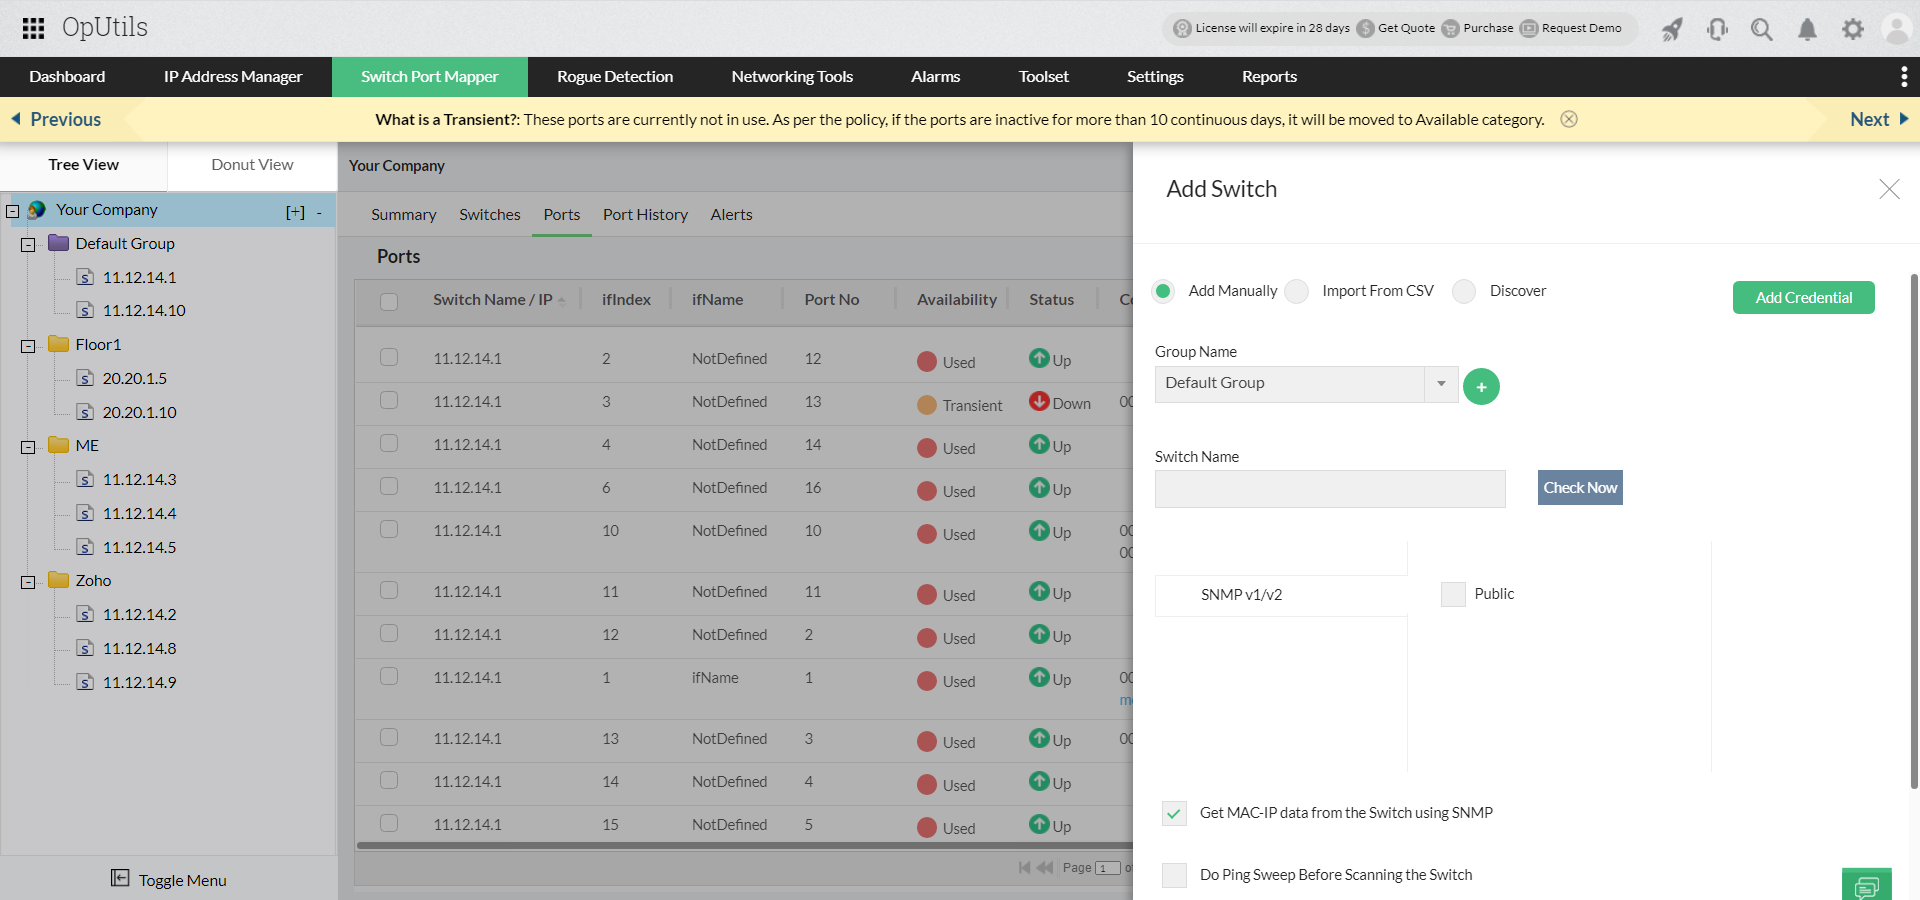Dismiss the Transient info banner
This screenshot has width=1920, height=900.
tap(1569, 119)
